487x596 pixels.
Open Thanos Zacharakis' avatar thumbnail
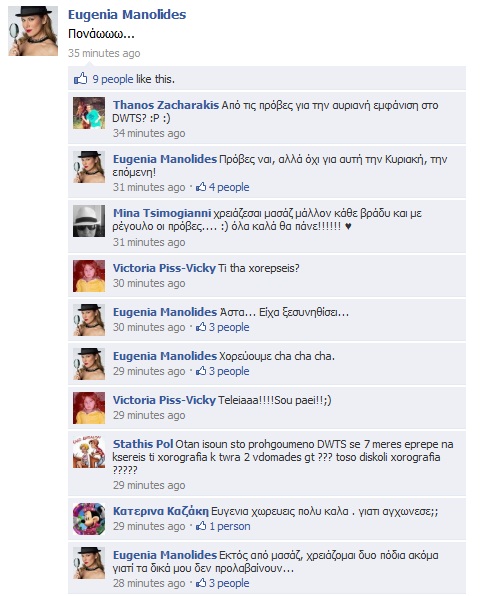click(x=89, y=113)
